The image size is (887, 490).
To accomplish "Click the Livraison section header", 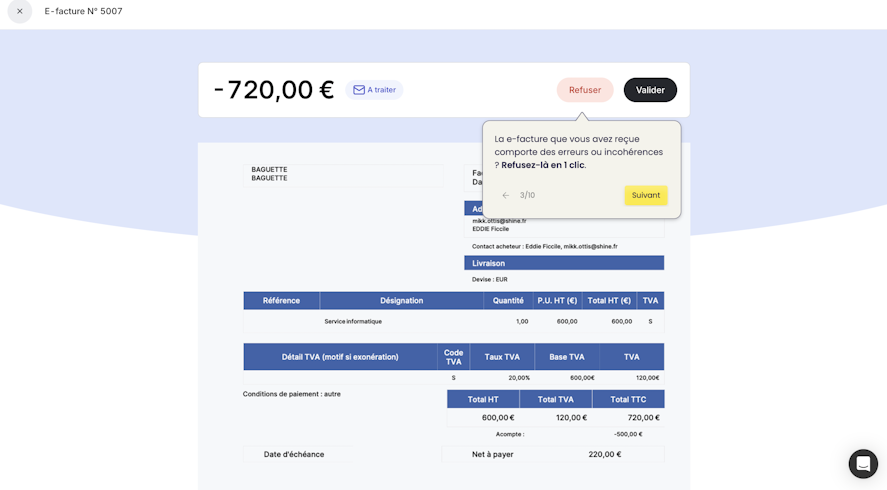I will (x=564, y=263).
